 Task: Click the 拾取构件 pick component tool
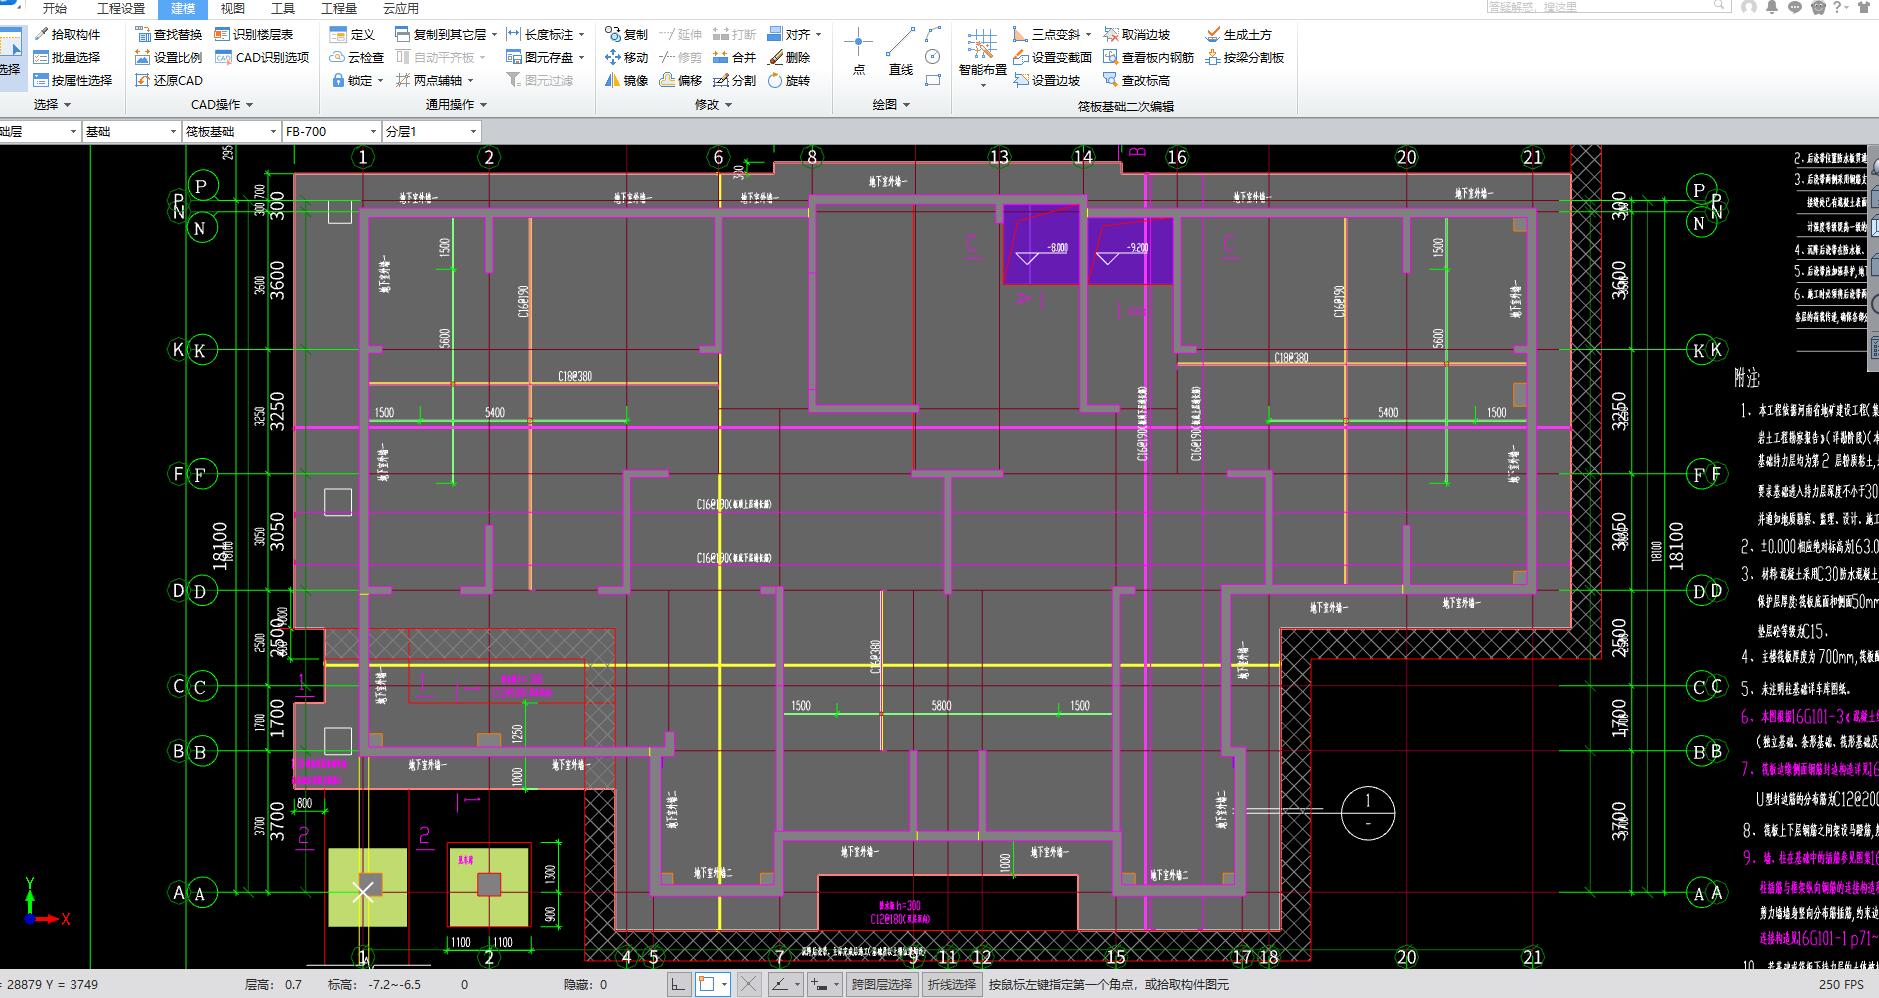67,34
